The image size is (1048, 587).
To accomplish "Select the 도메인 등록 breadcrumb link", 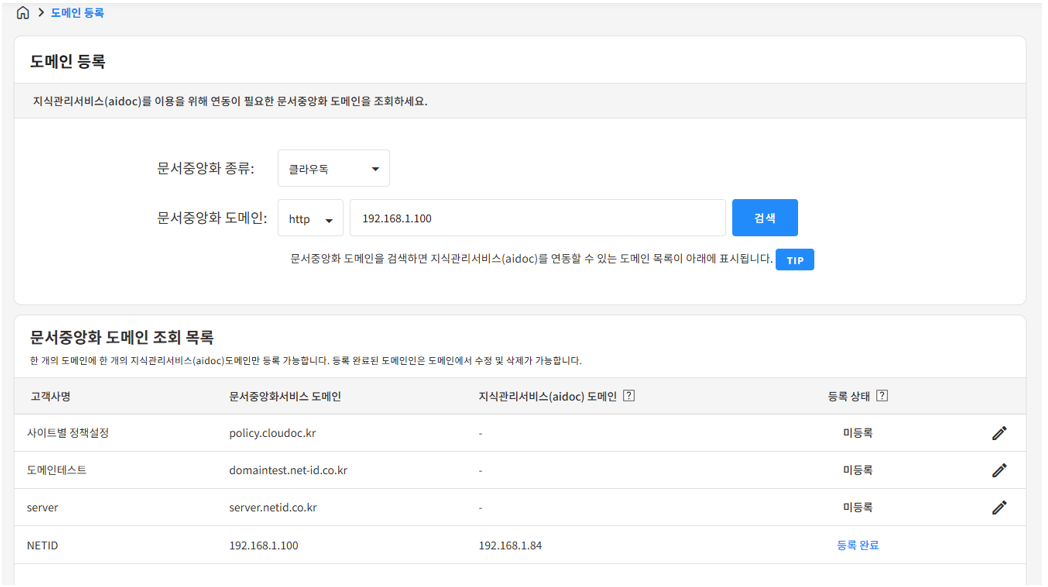I will tap(77, 13).
